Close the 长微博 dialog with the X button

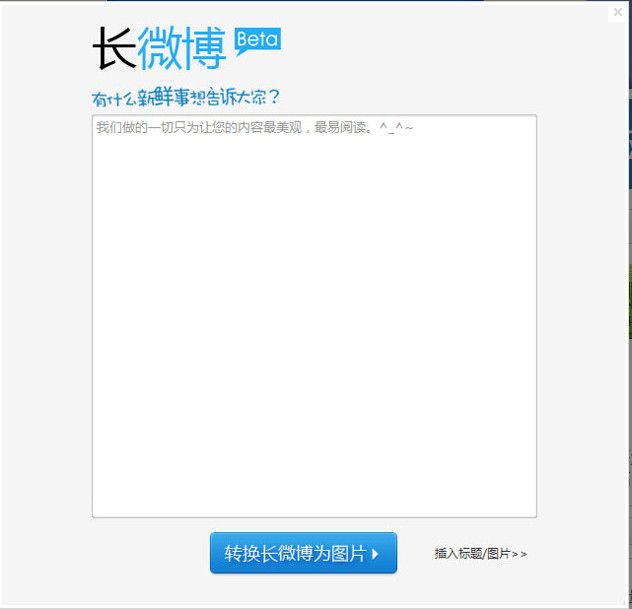point(617,12)
